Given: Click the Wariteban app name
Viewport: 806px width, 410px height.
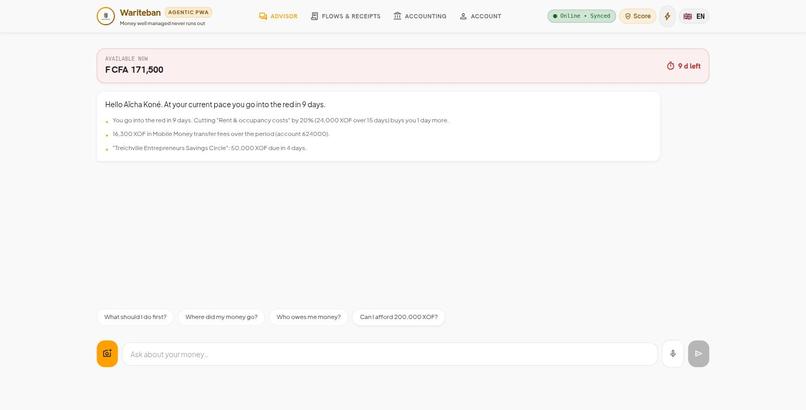Looking at the screenshot, I should pos(140,12).
